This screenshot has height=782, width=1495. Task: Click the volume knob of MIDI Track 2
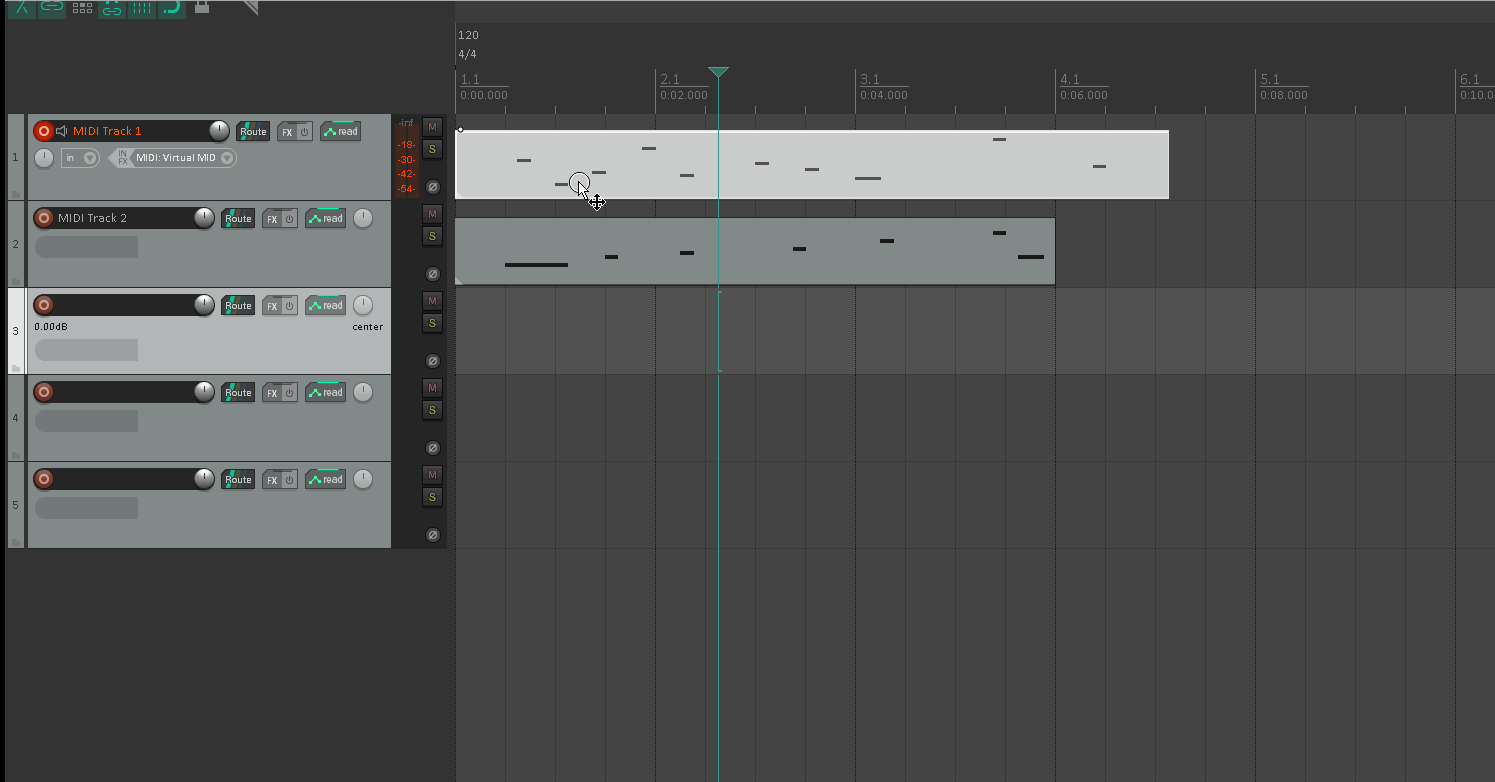coord(204,218)
